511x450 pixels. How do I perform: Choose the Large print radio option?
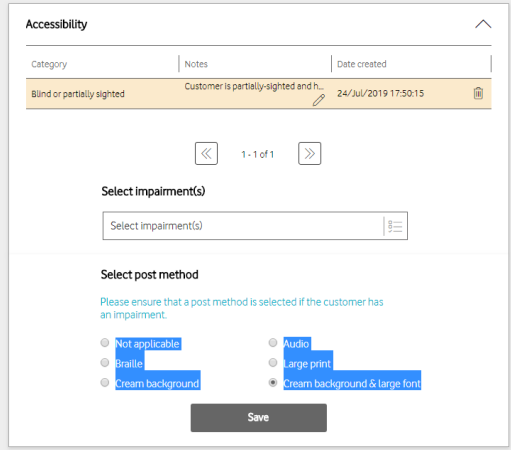point(273,363)
